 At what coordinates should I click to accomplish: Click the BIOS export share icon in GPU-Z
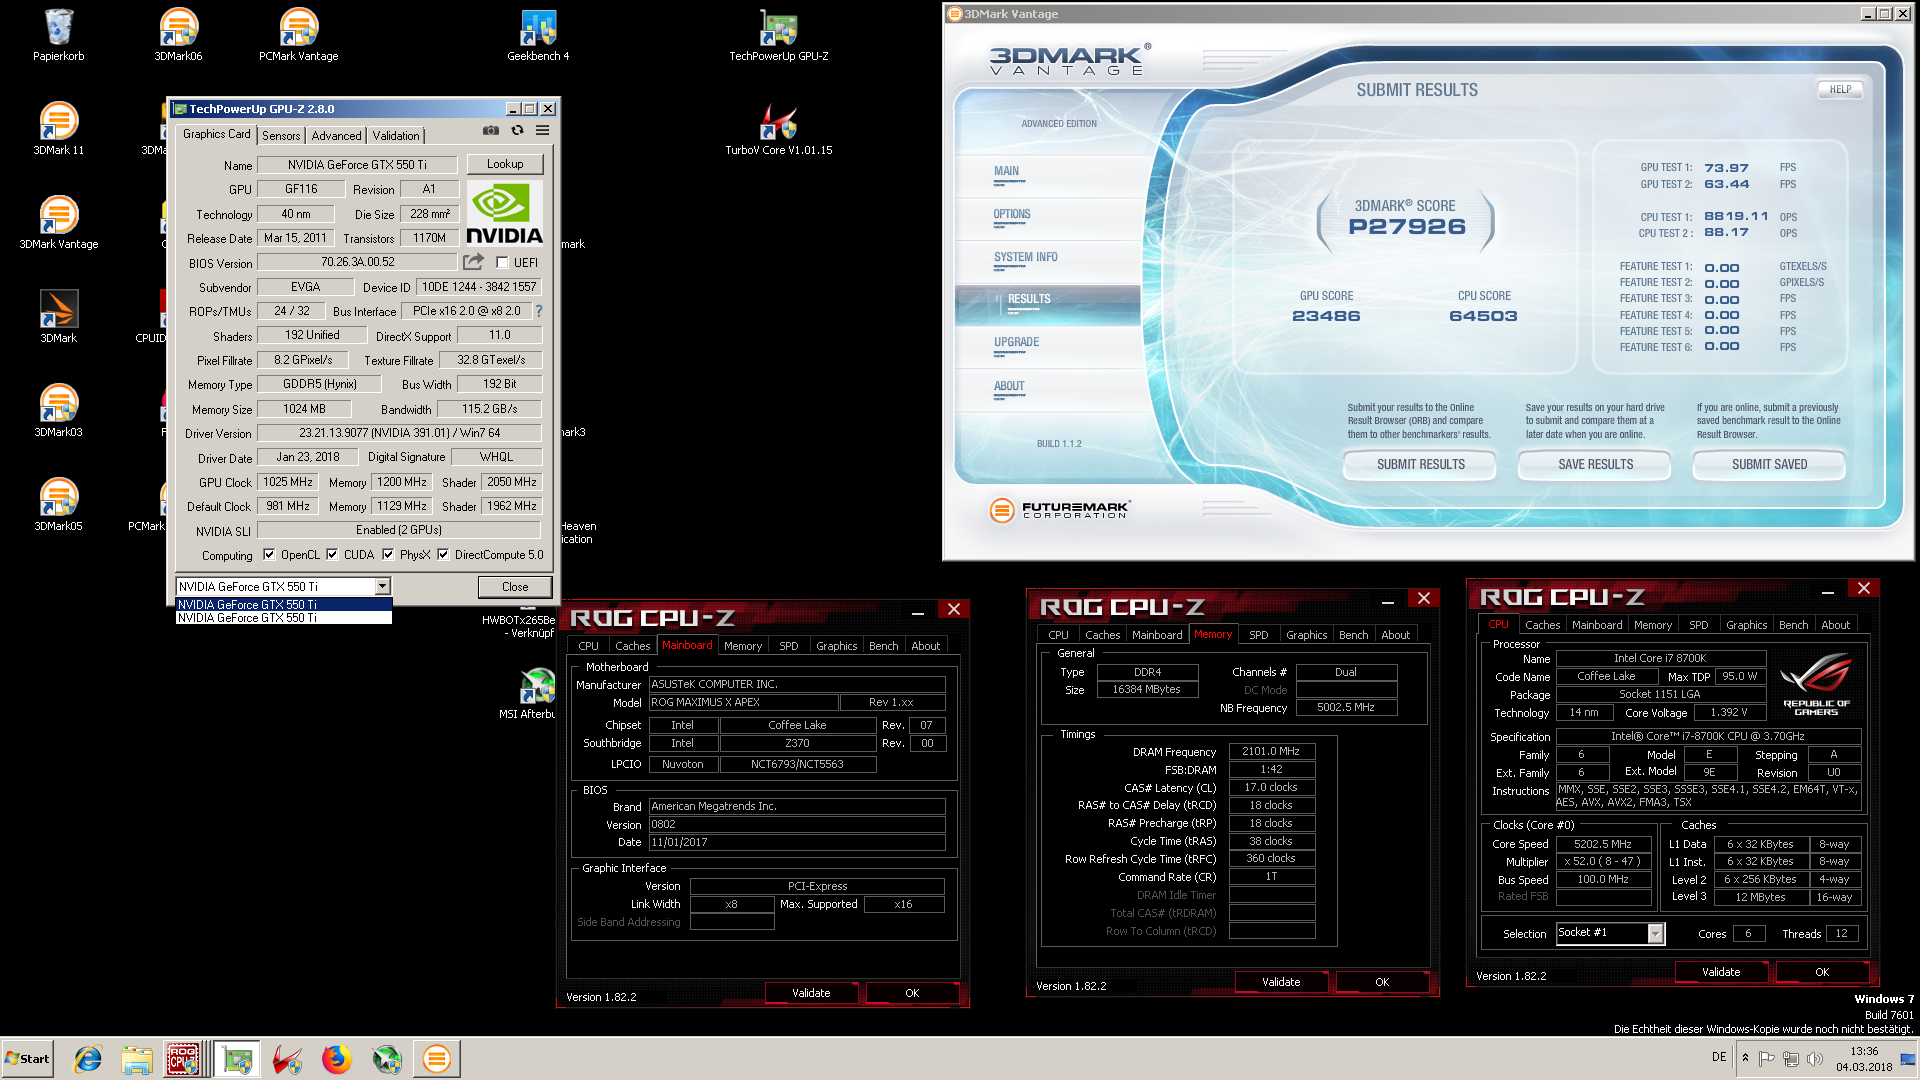tap(473, 262)
